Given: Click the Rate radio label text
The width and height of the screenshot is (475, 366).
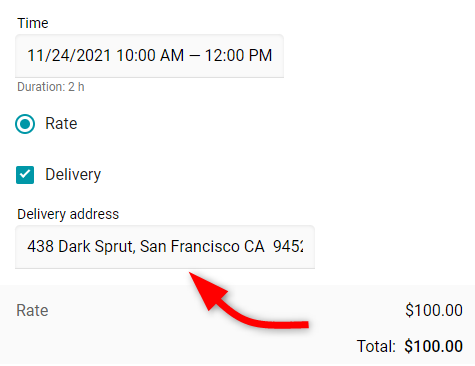Looking at the screenshot, I should (x=61, y=124).
